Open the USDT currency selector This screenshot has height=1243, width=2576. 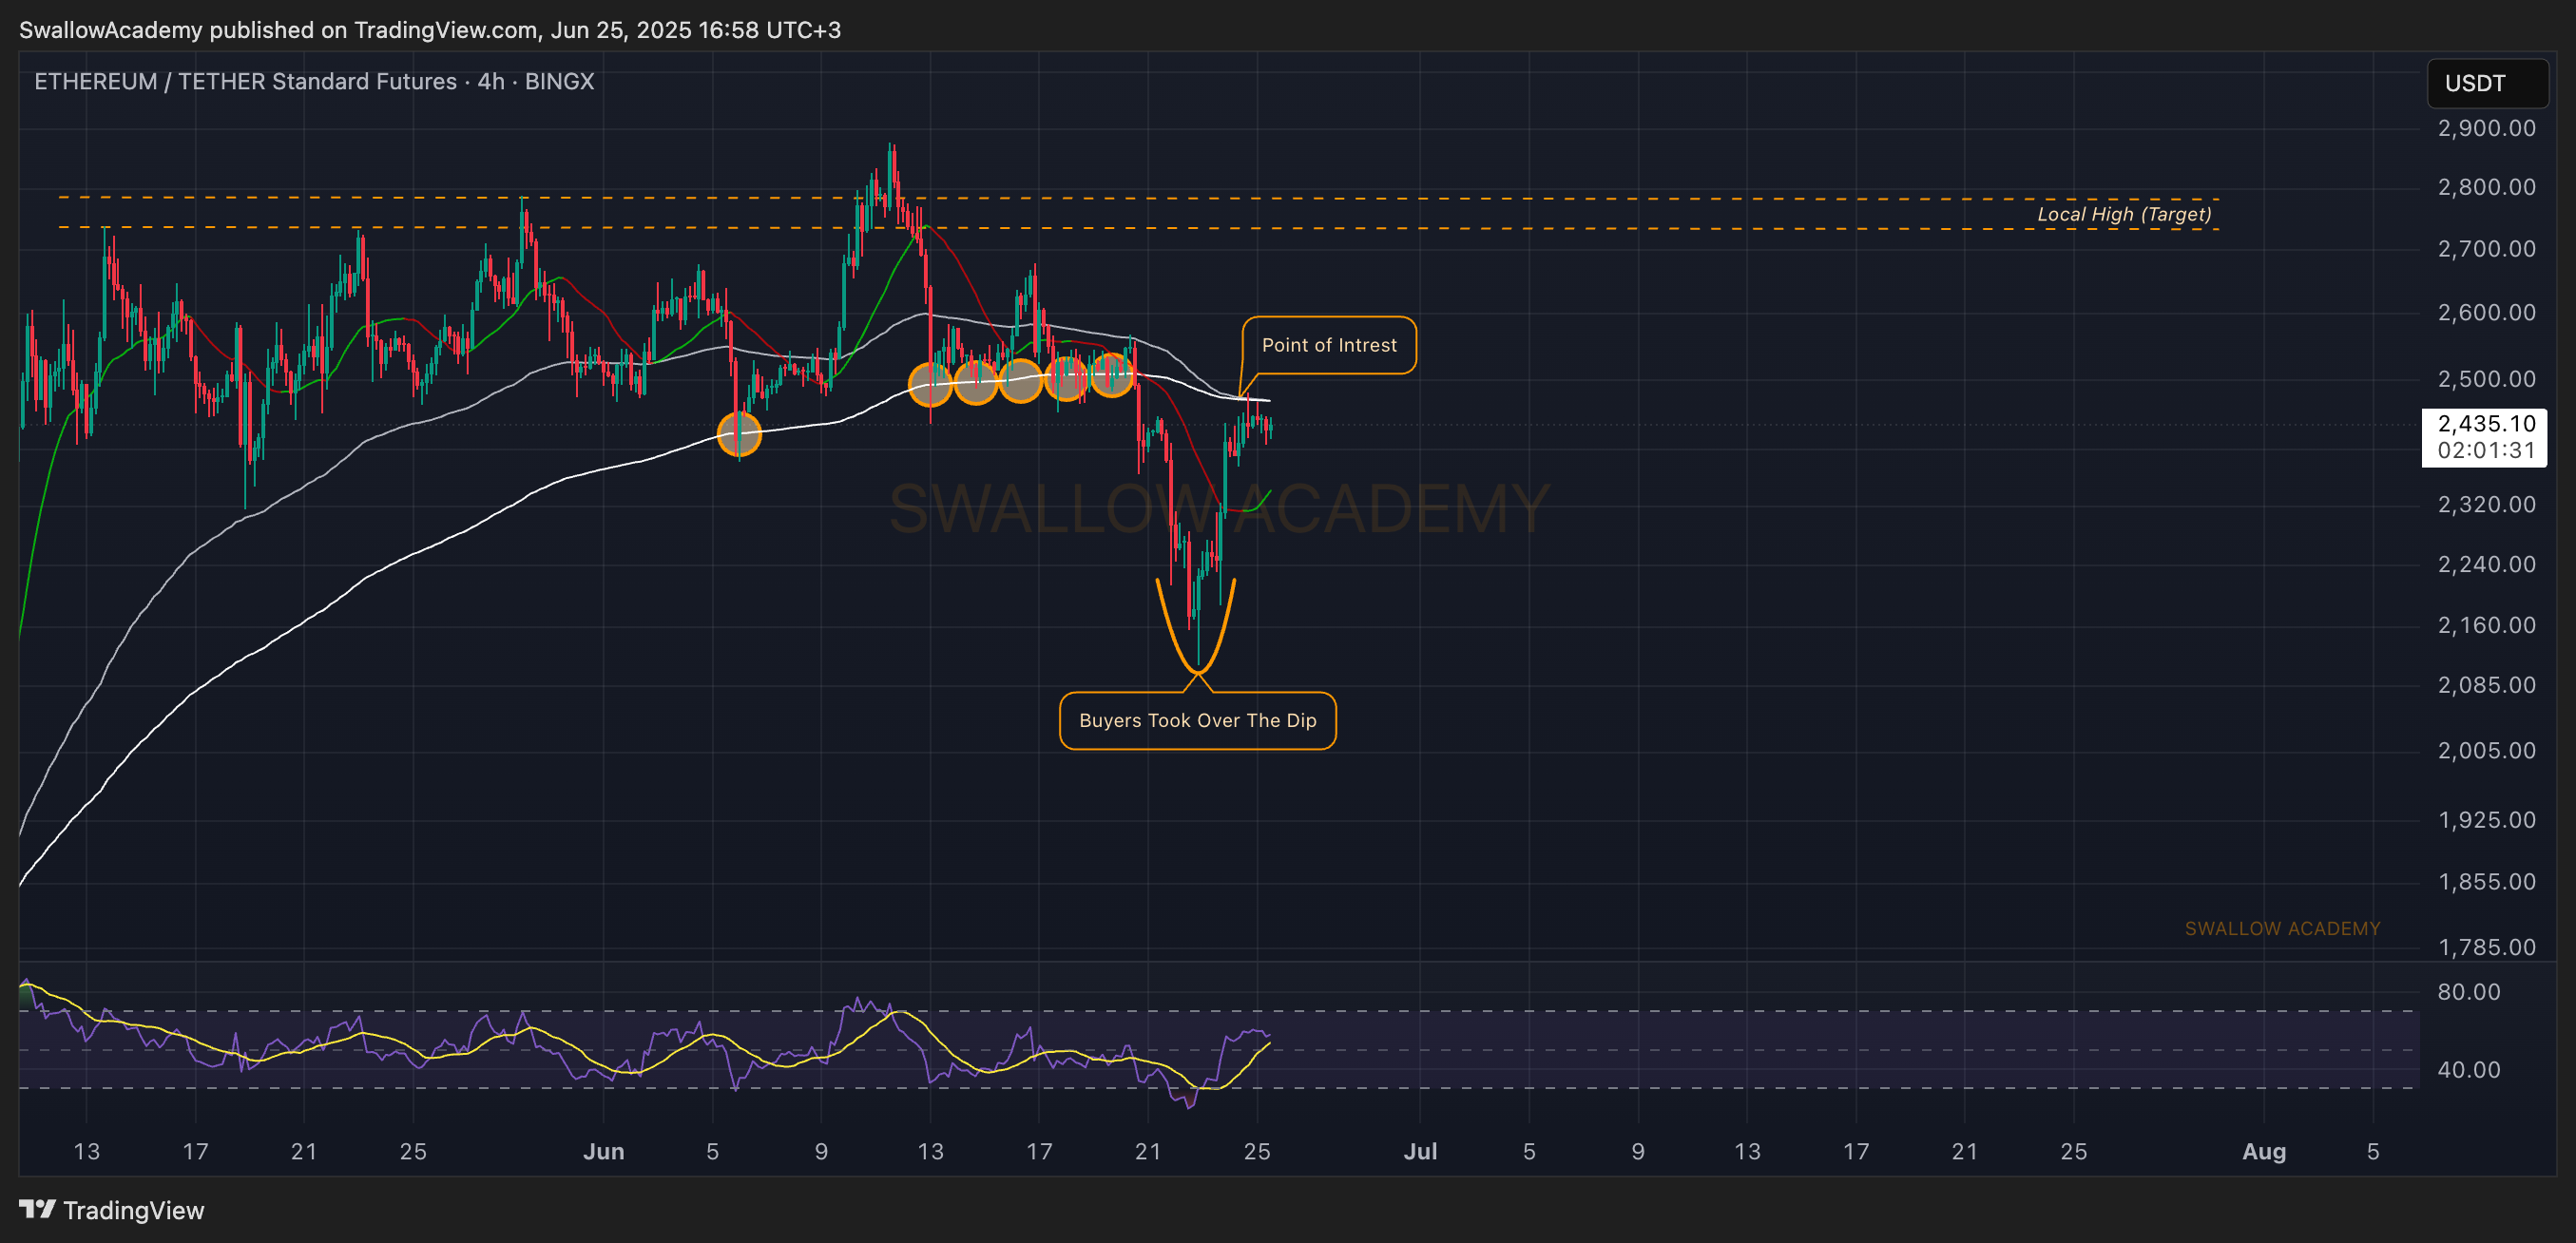tap(2487, 83)
